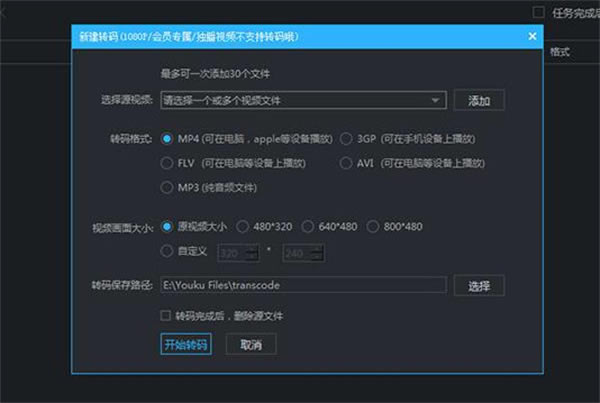The height and width of the screenshot is (403, 600).
Task: Click the custom height field 240
Action: coord(304,253)
